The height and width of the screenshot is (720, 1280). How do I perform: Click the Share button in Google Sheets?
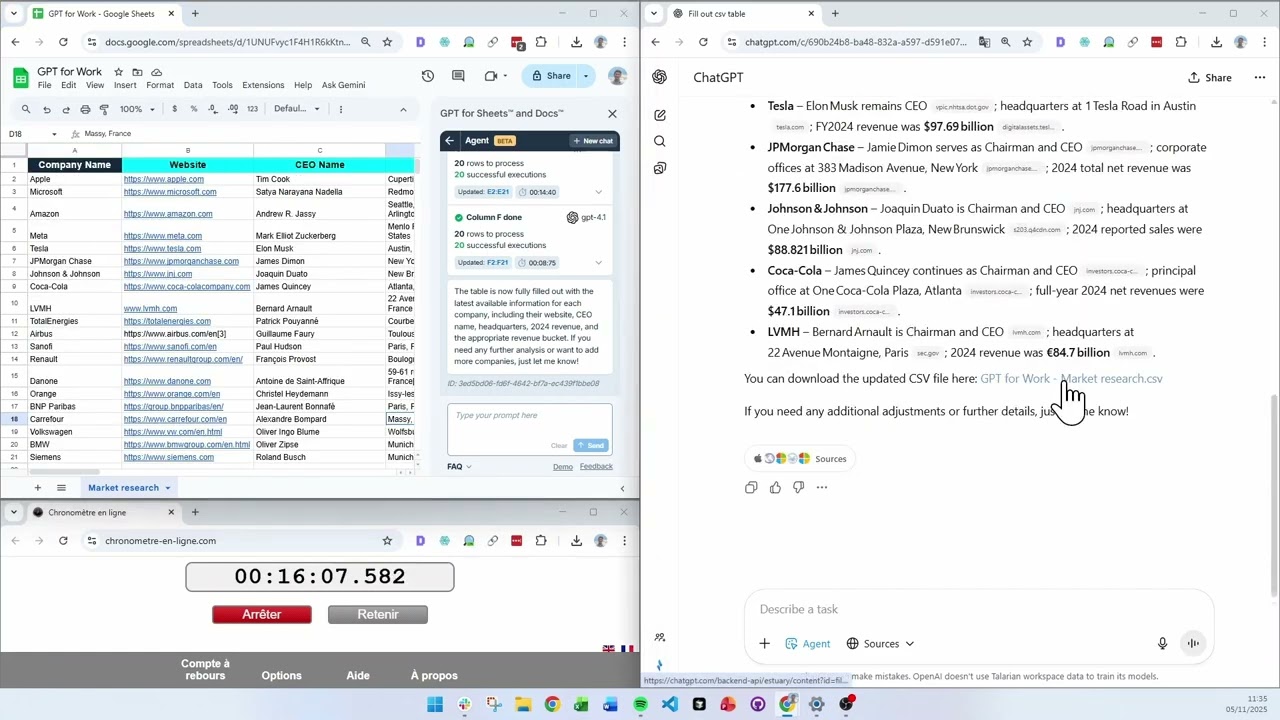[x=551, y=76]
